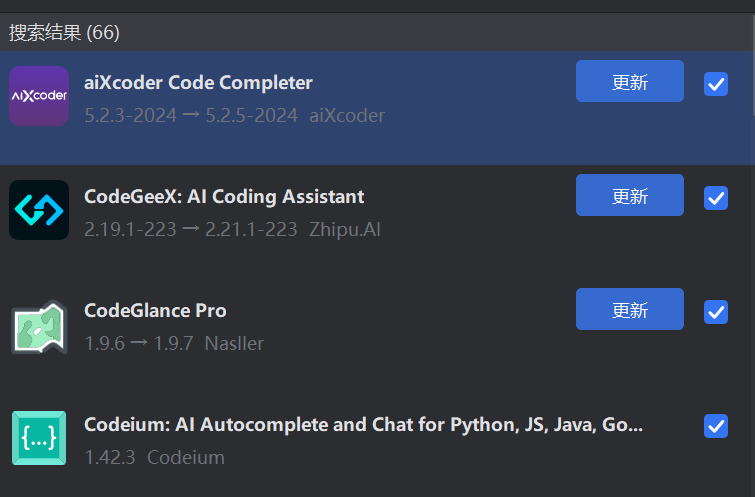Toggle the CodeGlance Pro enabled checkbox

tap(716, 312)
